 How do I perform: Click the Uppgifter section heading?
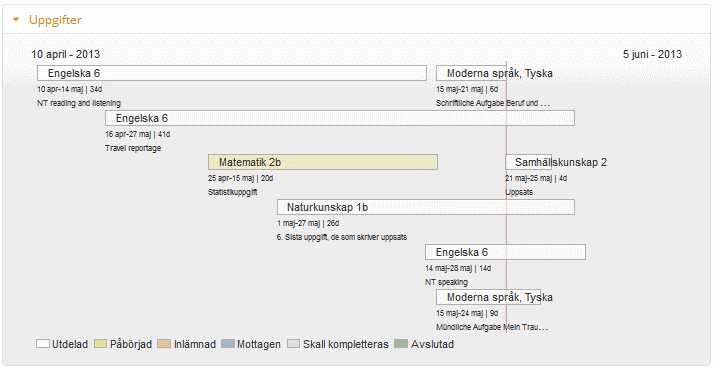coord(55,20)
